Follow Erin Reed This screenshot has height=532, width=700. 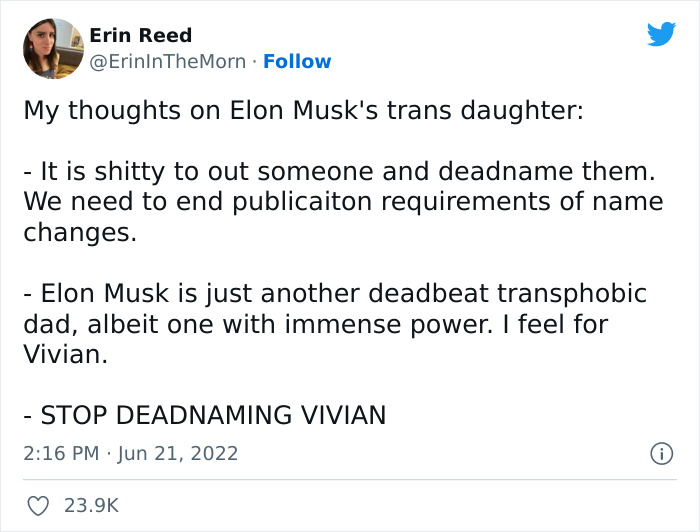297,61
